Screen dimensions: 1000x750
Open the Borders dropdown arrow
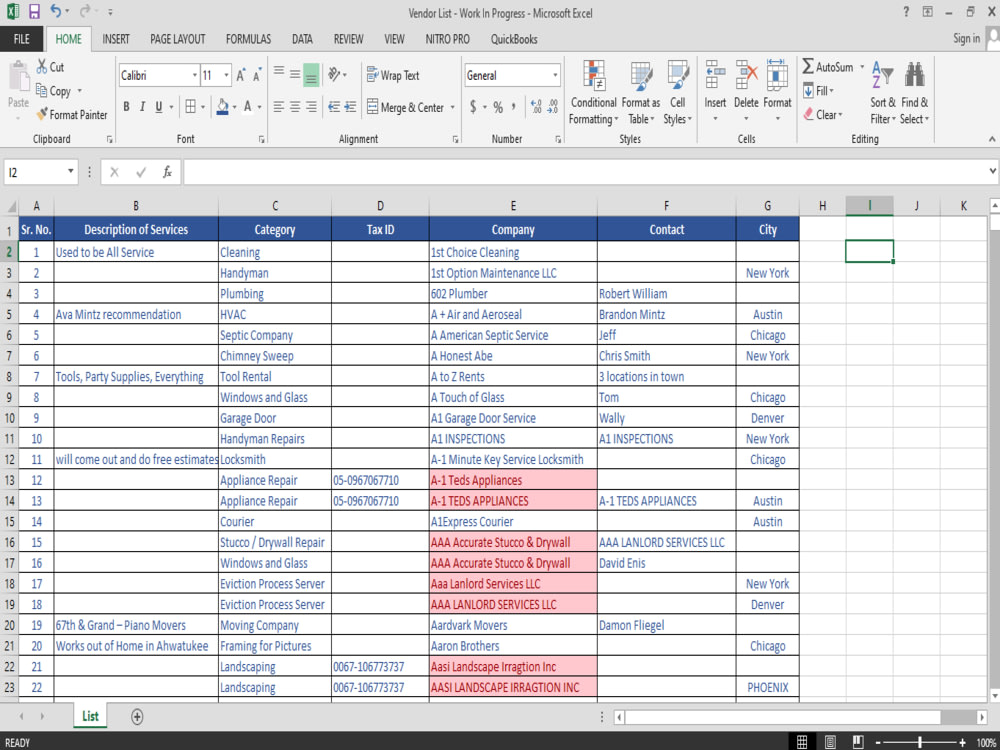point(203,107)
